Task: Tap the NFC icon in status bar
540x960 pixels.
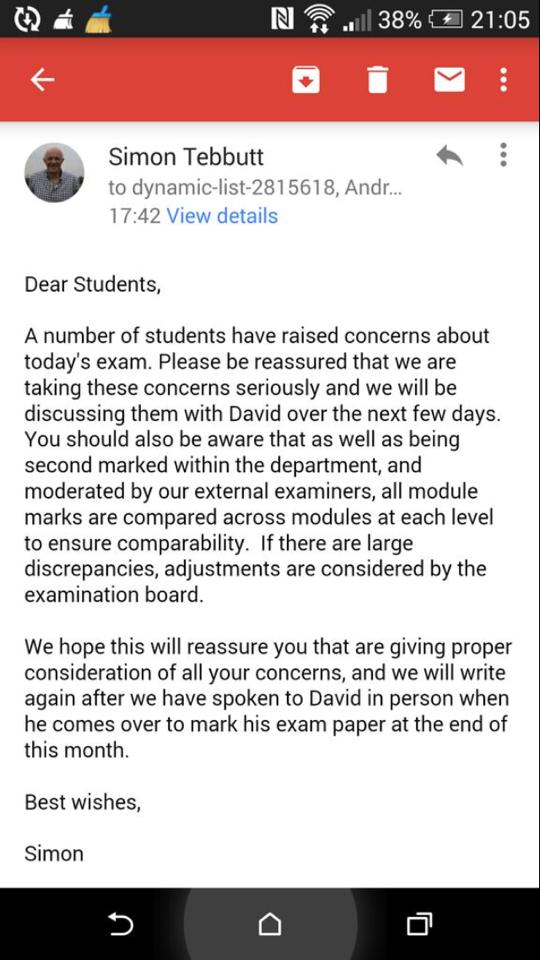Action: (x=279, y=19)
